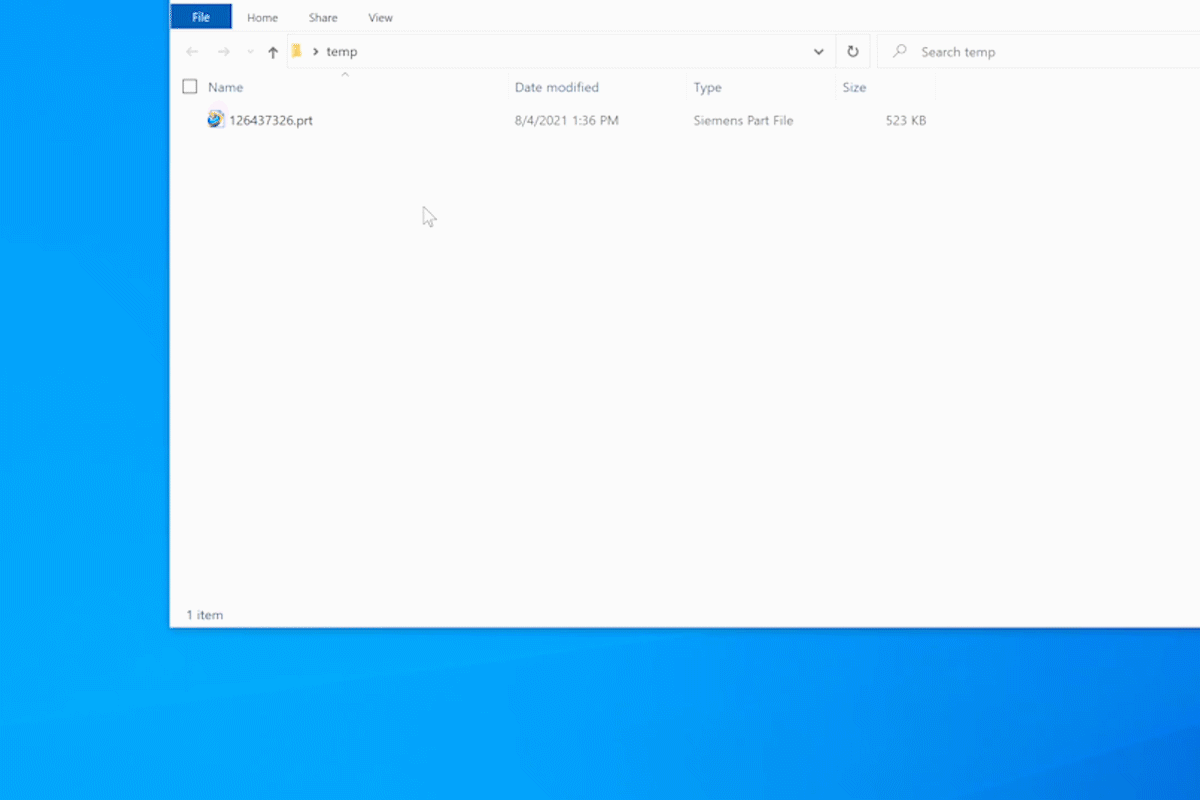The height and width of the screenshot is (800, 1200).
Task: Open the File ribbon tab
Action: tap(201, 17)
